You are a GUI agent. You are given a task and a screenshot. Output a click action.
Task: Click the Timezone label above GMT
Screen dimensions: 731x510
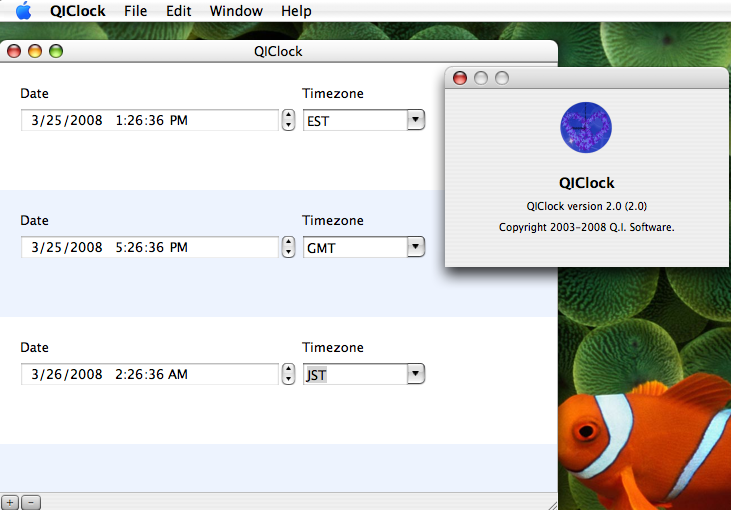click(x=333, y=220)
